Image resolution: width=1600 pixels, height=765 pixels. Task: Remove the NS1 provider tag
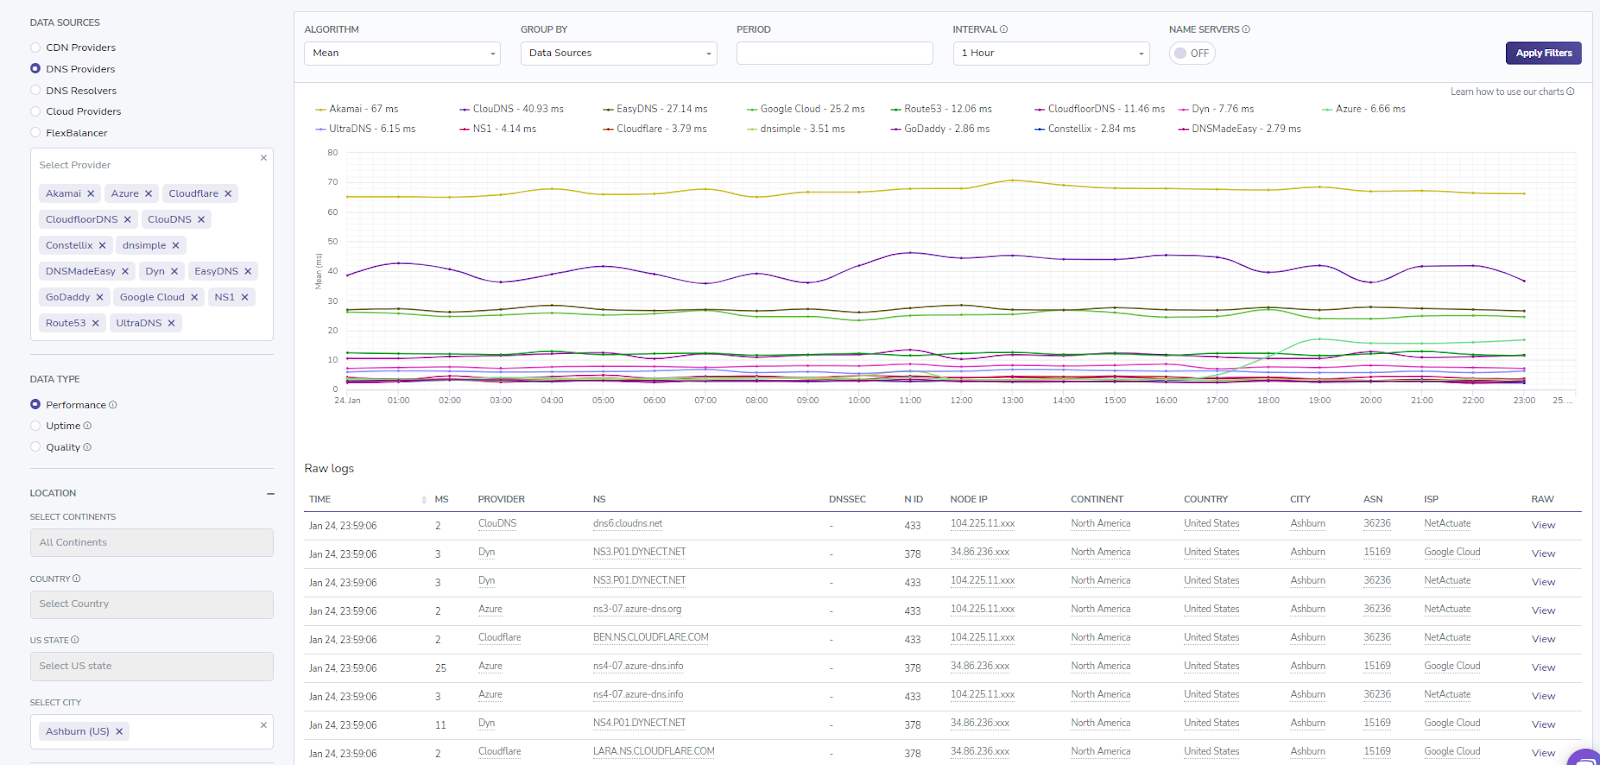(x=244, y=298)
